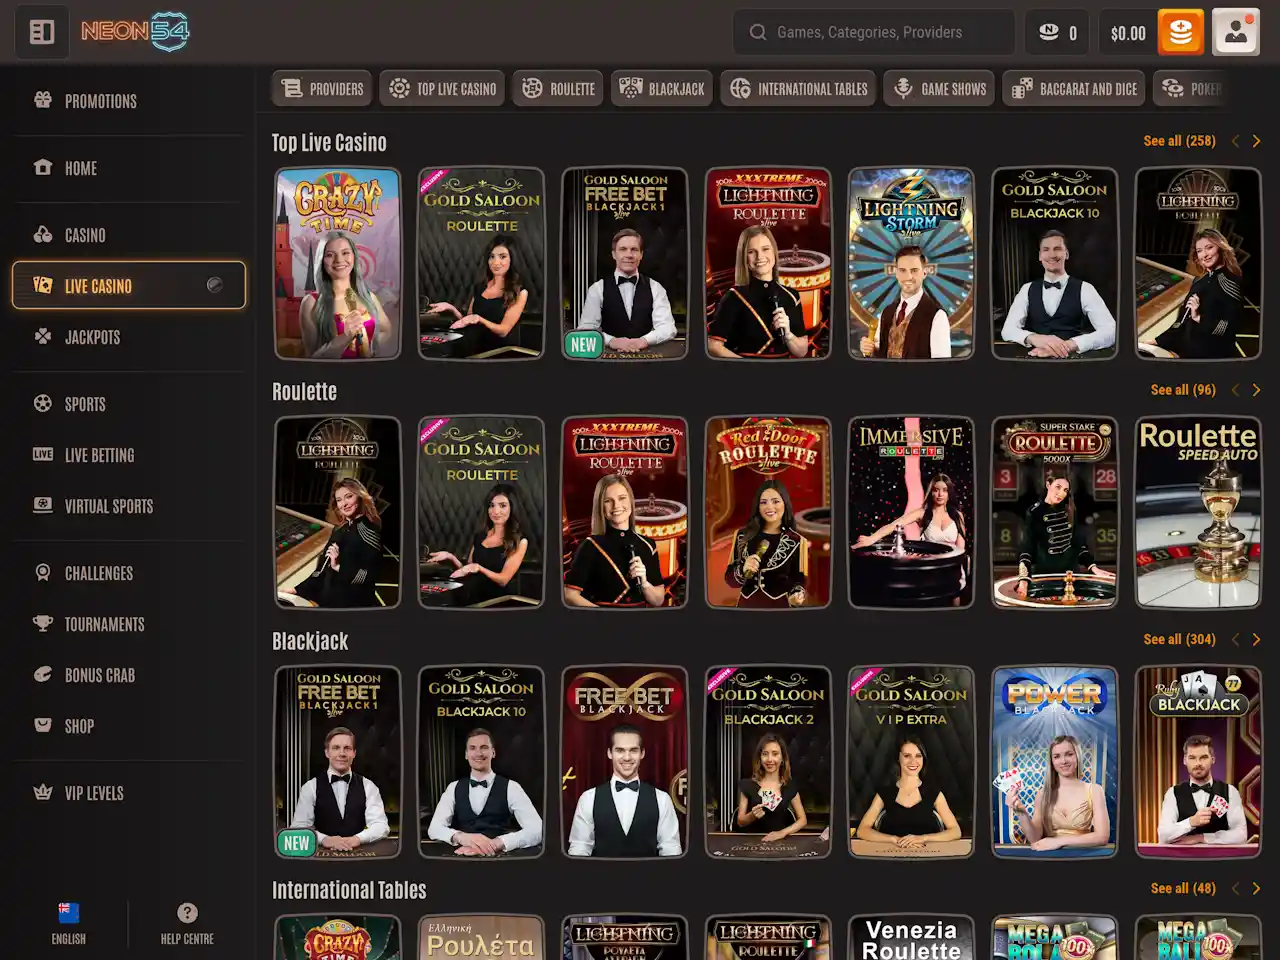Click See all (258) Top Live Casino
Image resolution: width=1280 pixels, height=960 pixels.
pos(1179,141)
